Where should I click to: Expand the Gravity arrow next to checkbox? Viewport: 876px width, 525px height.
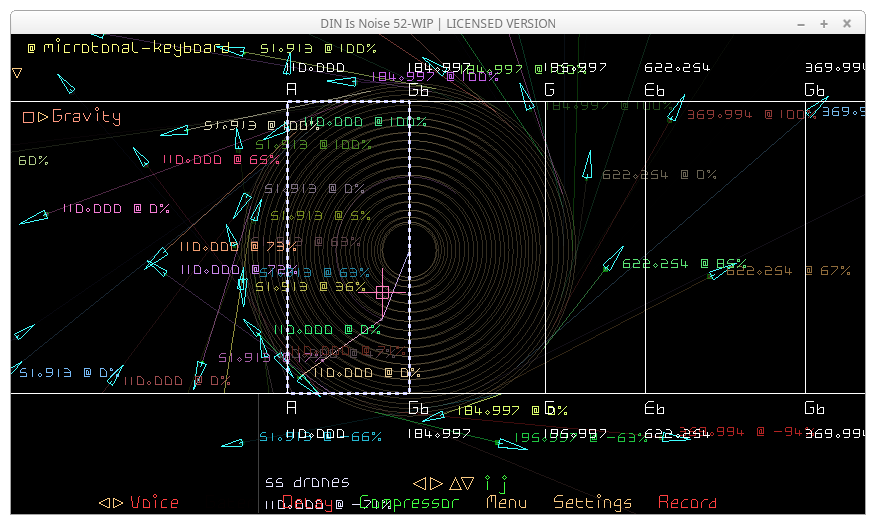click(x=43, y=117)
